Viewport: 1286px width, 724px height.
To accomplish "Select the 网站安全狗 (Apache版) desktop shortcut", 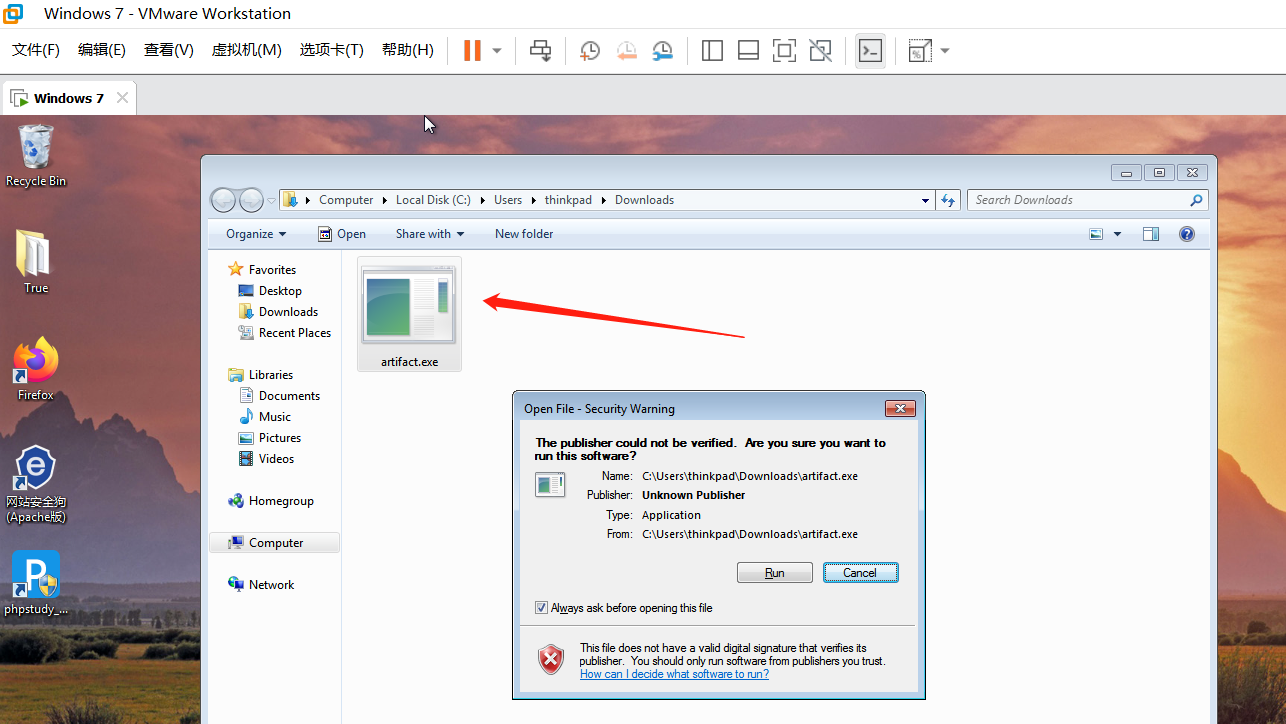I will (36, 484).
